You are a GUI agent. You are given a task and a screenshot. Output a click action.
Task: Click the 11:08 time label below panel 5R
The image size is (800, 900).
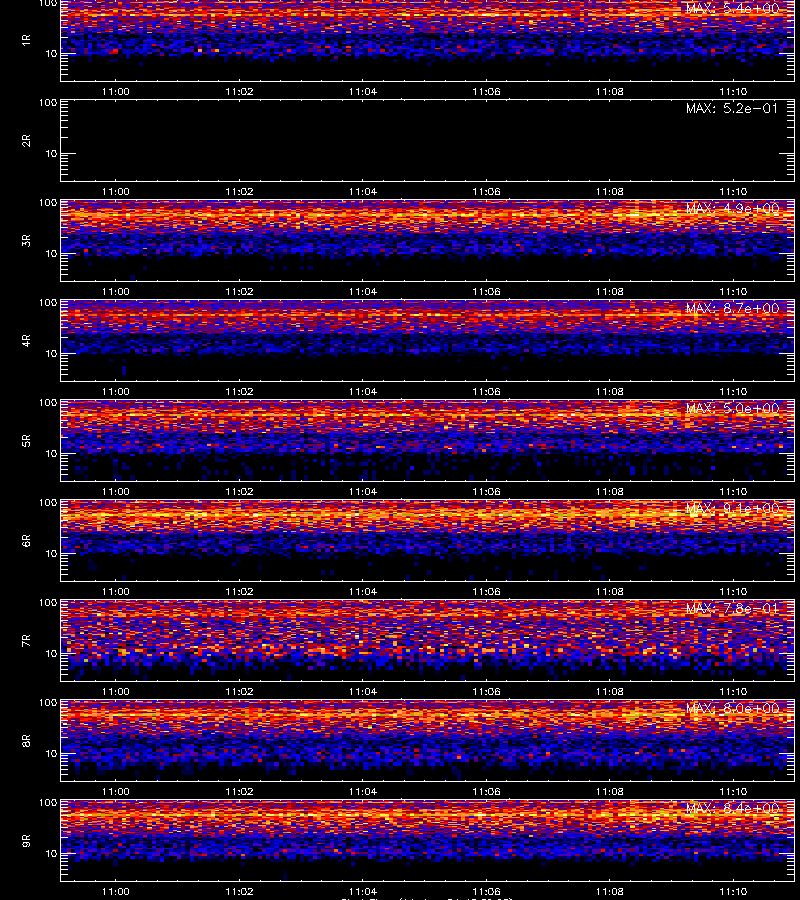(x=609, y=491)
